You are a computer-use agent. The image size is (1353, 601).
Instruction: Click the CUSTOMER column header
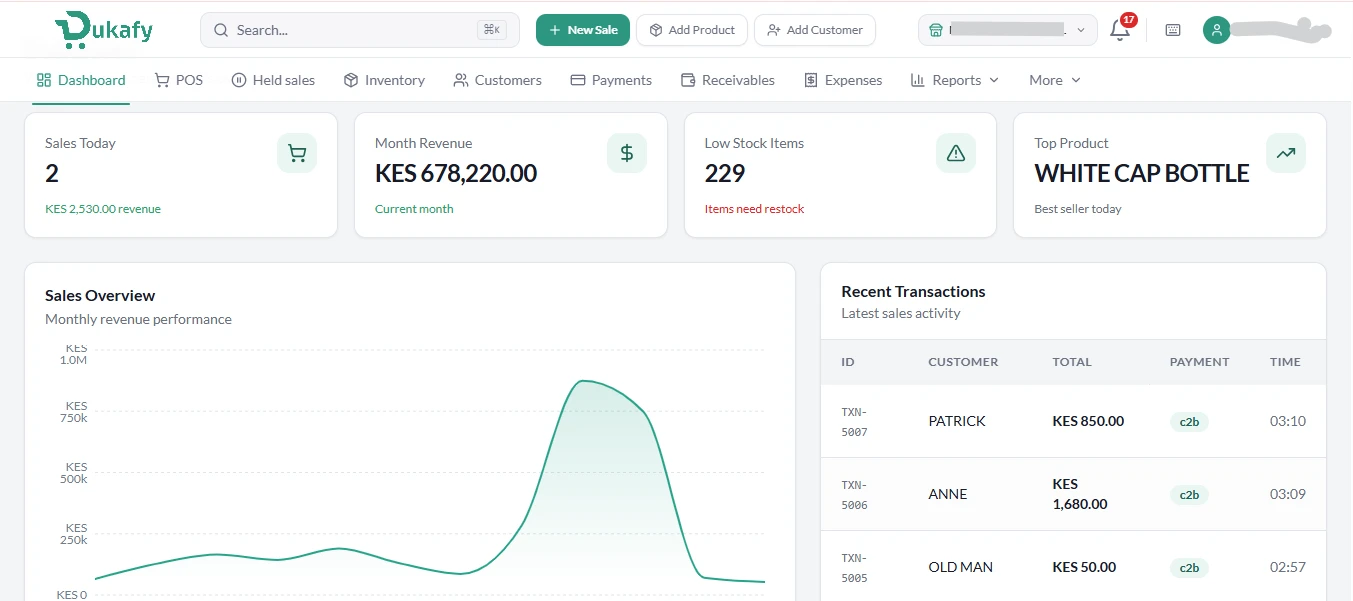[x=963, y=362]
